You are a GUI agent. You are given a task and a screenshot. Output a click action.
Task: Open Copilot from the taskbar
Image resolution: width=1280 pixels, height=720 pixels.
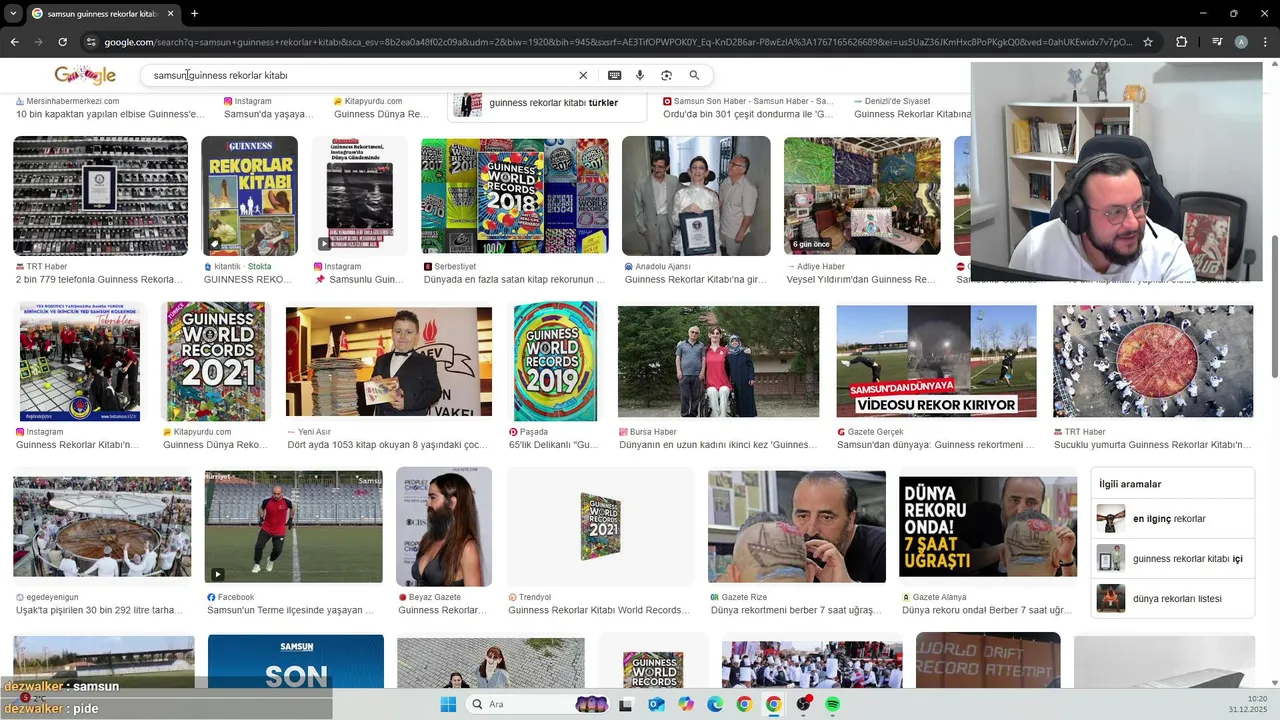pyautogui.click(x=685, y=704)
